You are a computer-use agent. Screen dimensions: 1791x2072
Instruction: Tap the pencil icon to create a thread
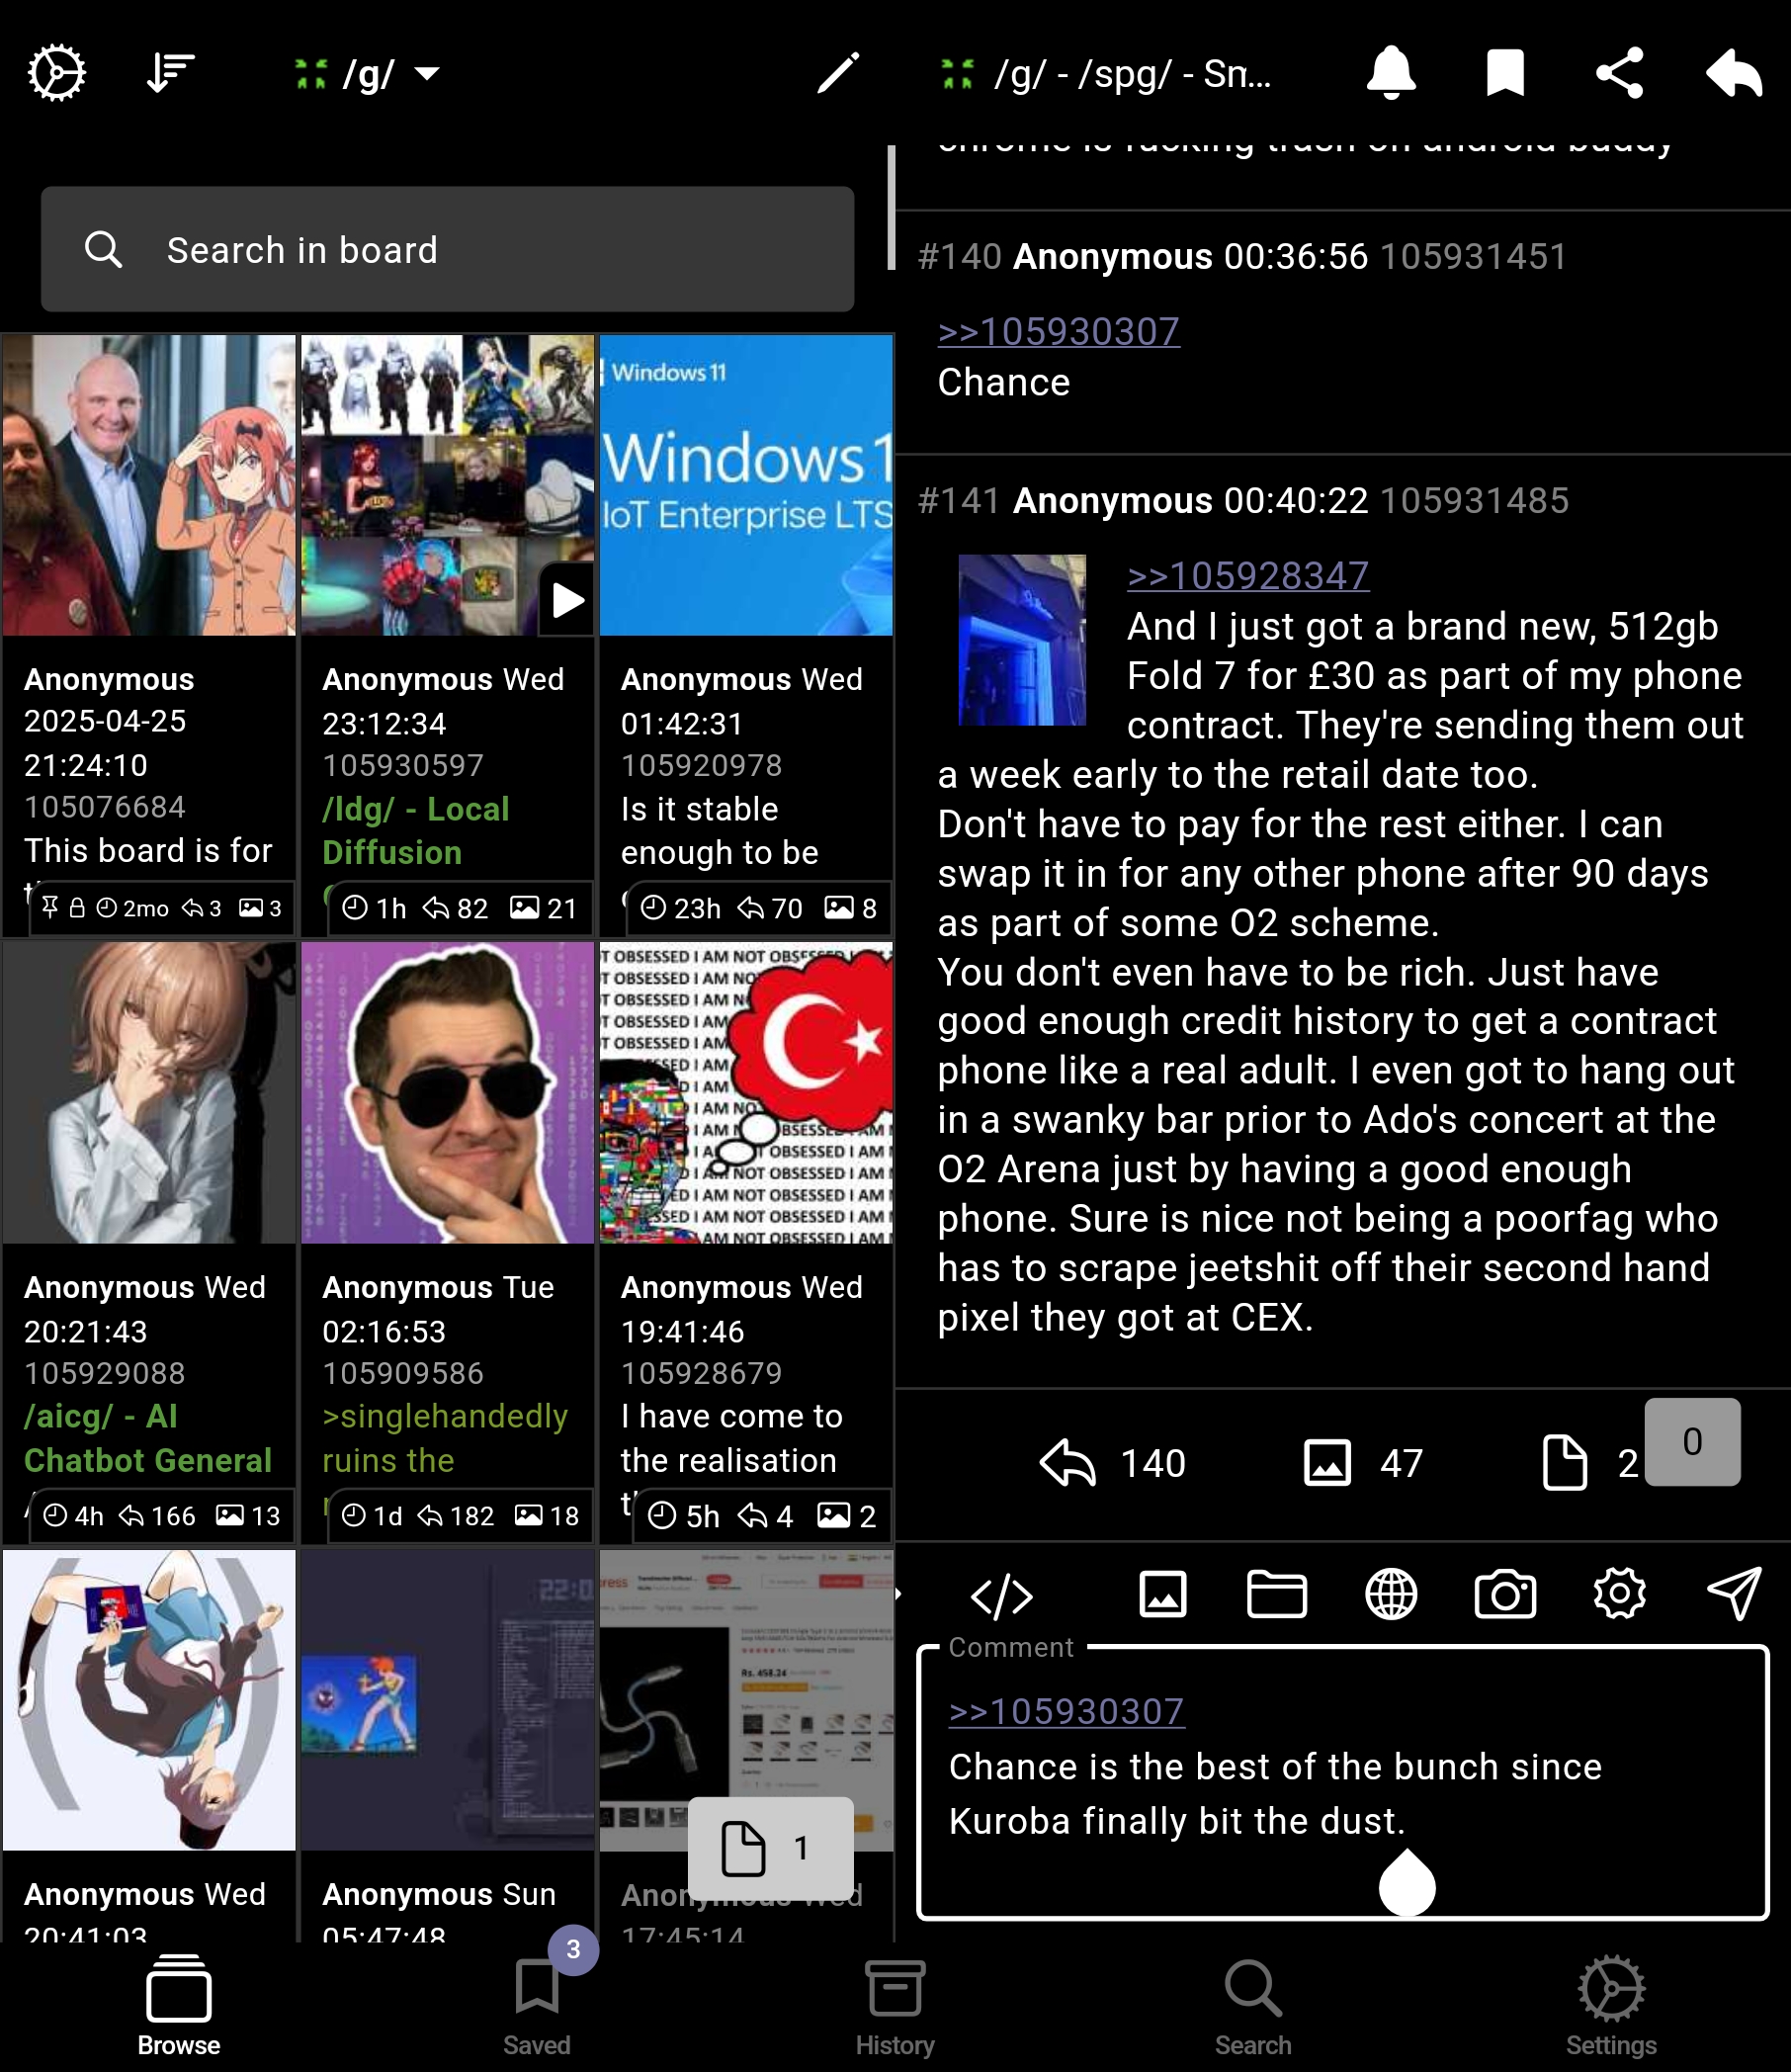point(838,73)
